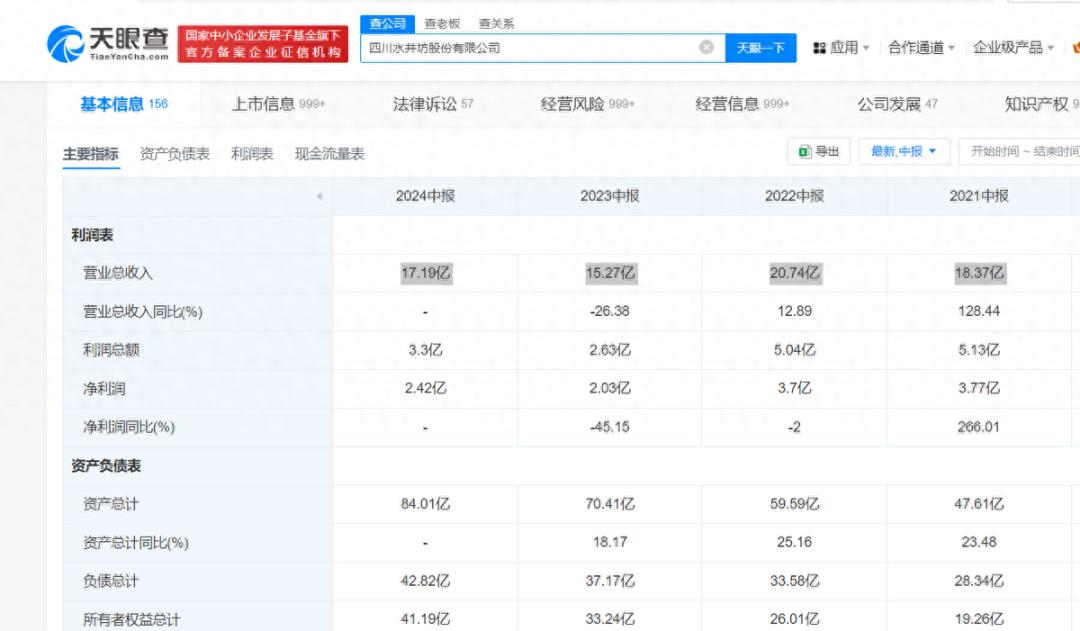The width and height of the screenshot is (1080, 631).
Task: Click the 266.01 net profit growth cell
Action: coord(979,427)
